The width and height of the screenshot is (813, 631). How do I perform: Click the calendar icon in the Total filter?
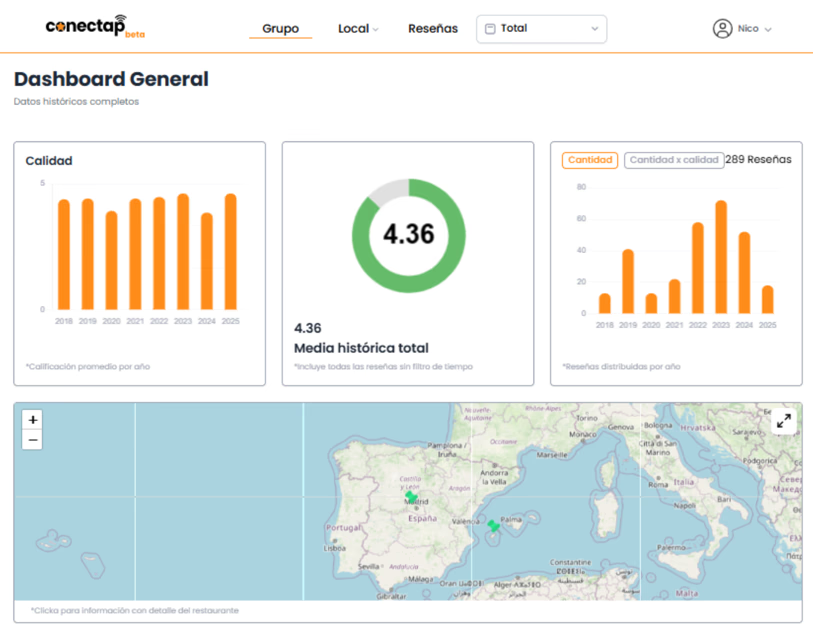point(492,28)
